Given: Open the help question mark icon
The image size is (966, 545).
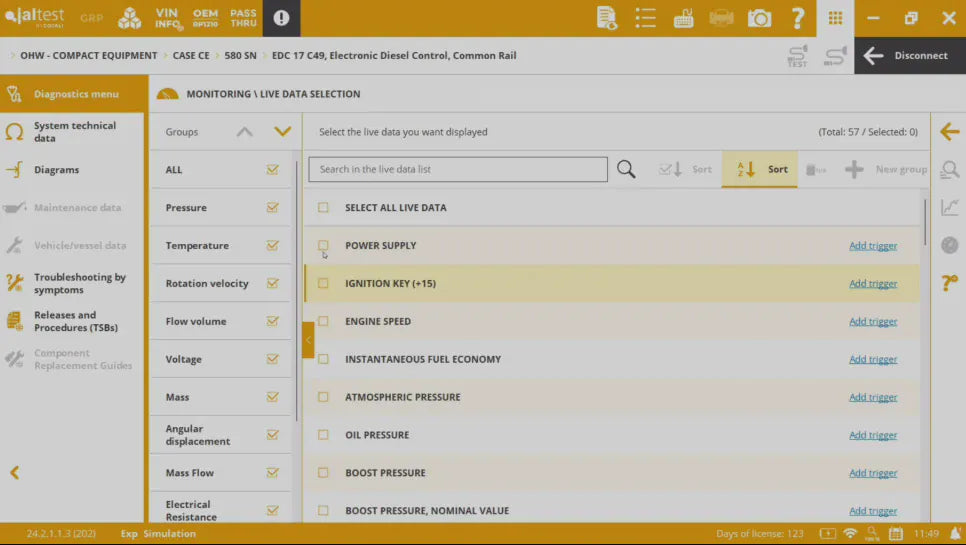Looking at the screenshot, I should pos(797,18).
